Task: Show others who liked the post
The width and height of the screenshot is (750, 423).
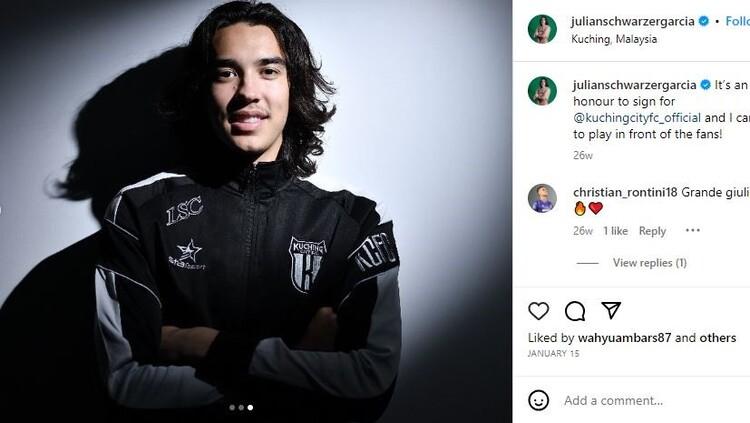Action: tap(717, 338)
